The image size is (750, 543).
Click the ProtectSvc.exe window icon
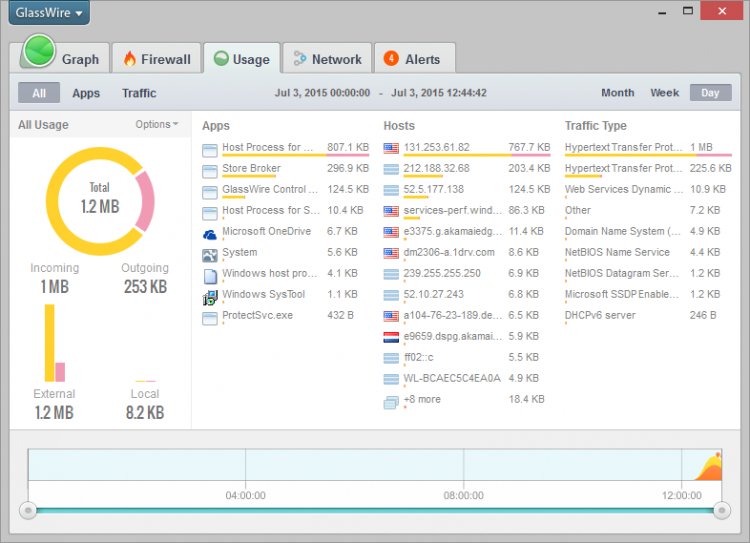[210, 319]
